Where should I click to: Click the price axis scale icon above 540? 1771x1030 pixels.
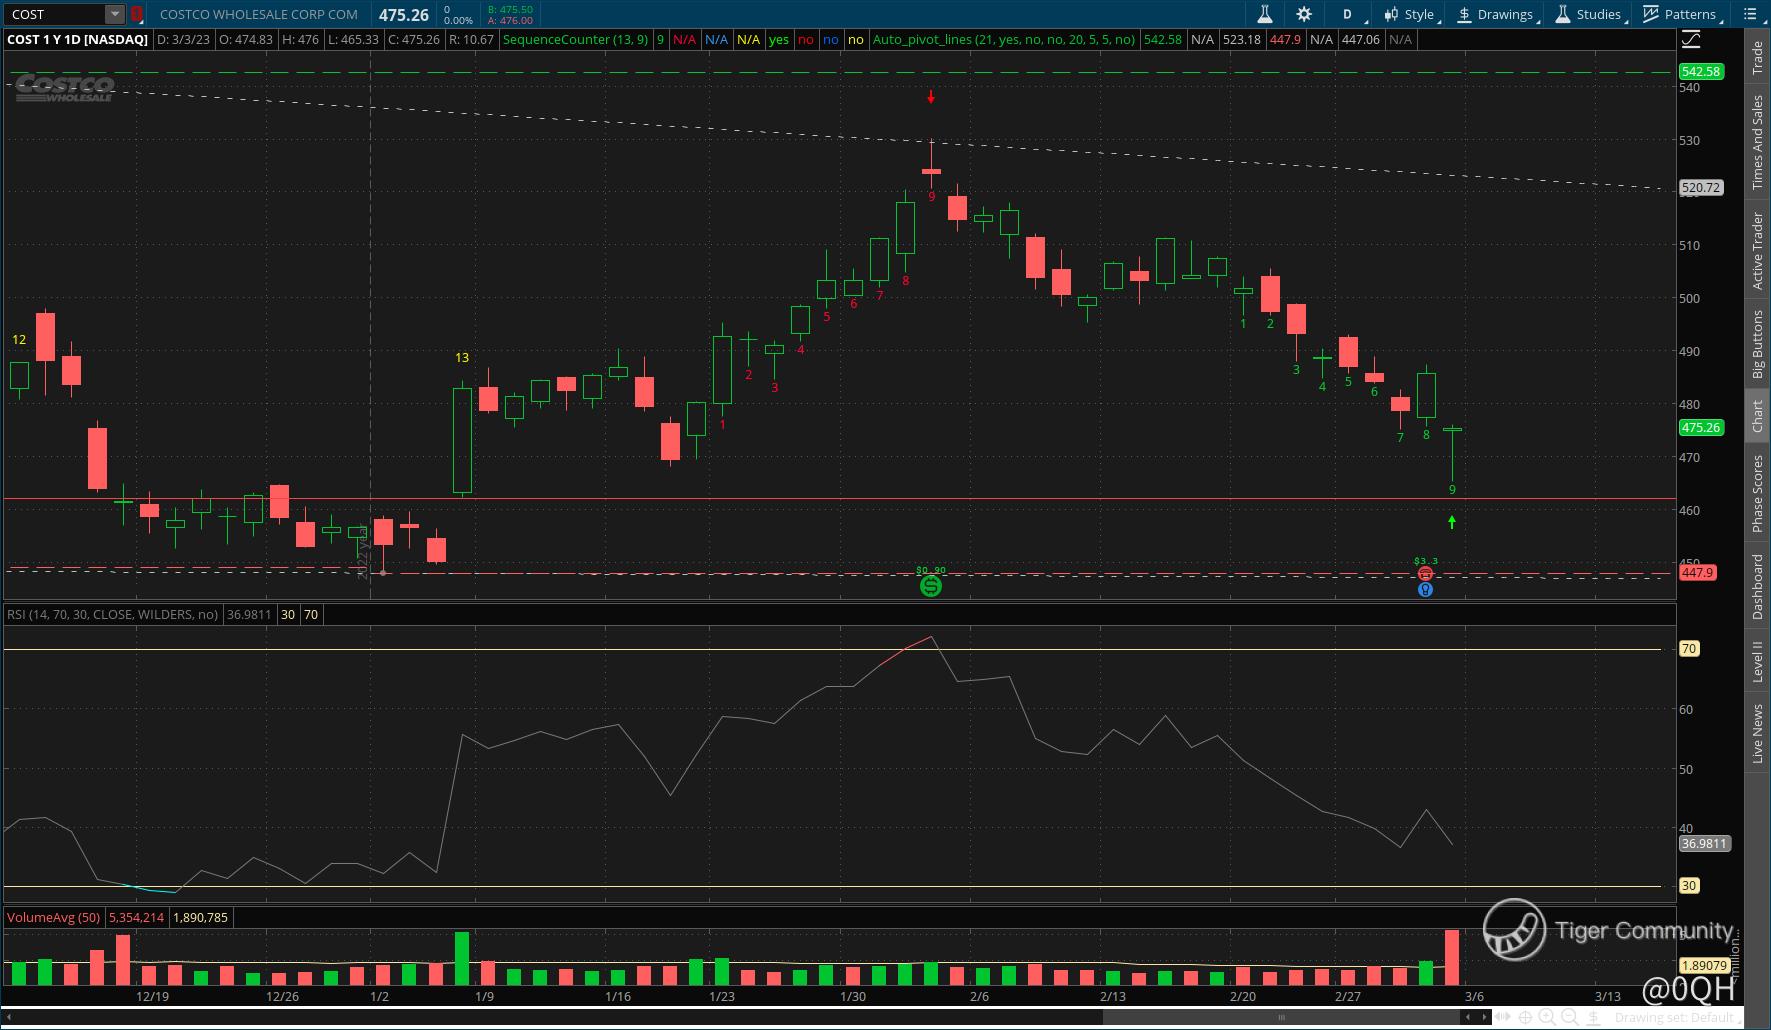(1690, 40)
